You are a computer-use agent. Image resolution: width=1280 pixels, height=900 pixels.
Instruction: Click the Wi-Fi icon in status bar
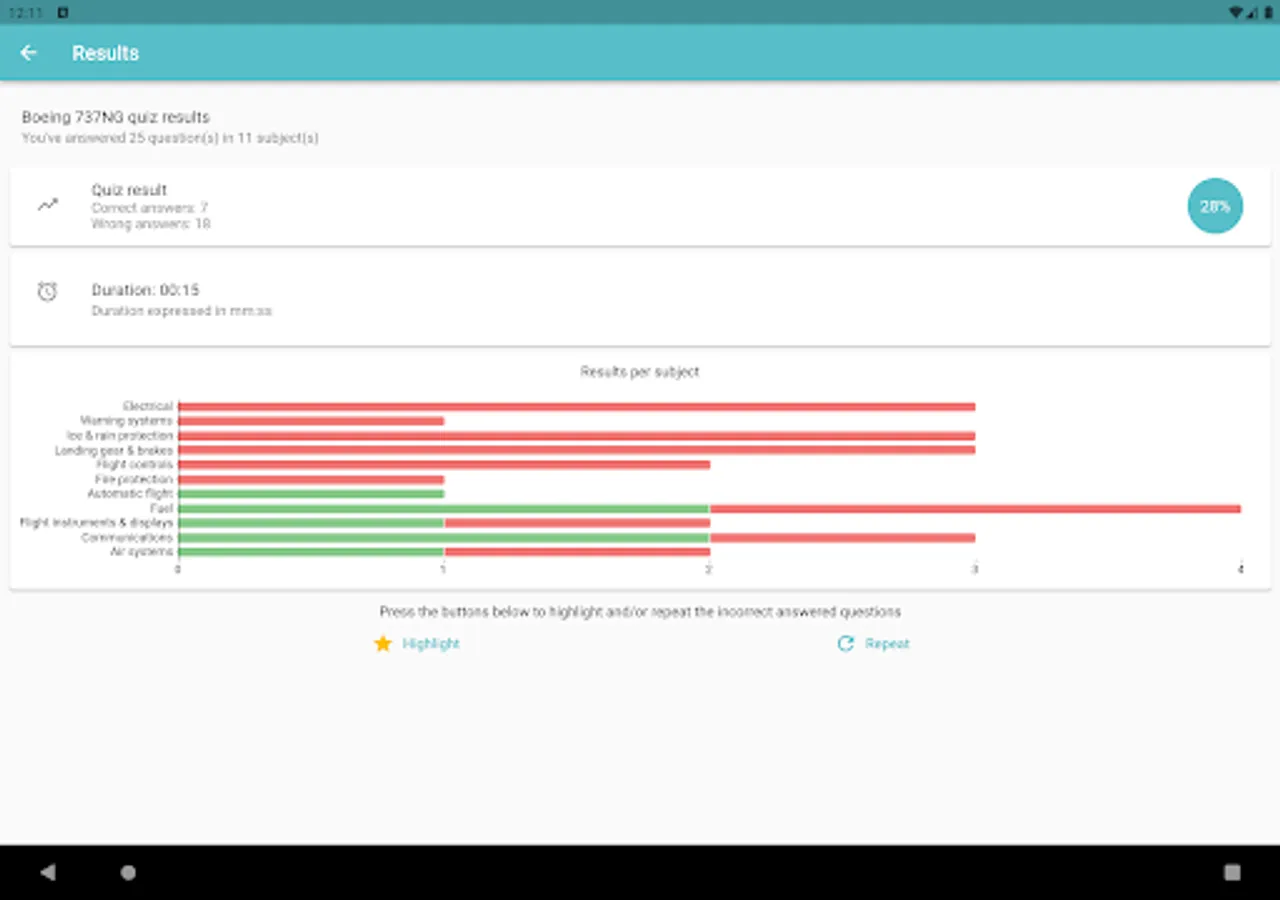coord(1237,12)
